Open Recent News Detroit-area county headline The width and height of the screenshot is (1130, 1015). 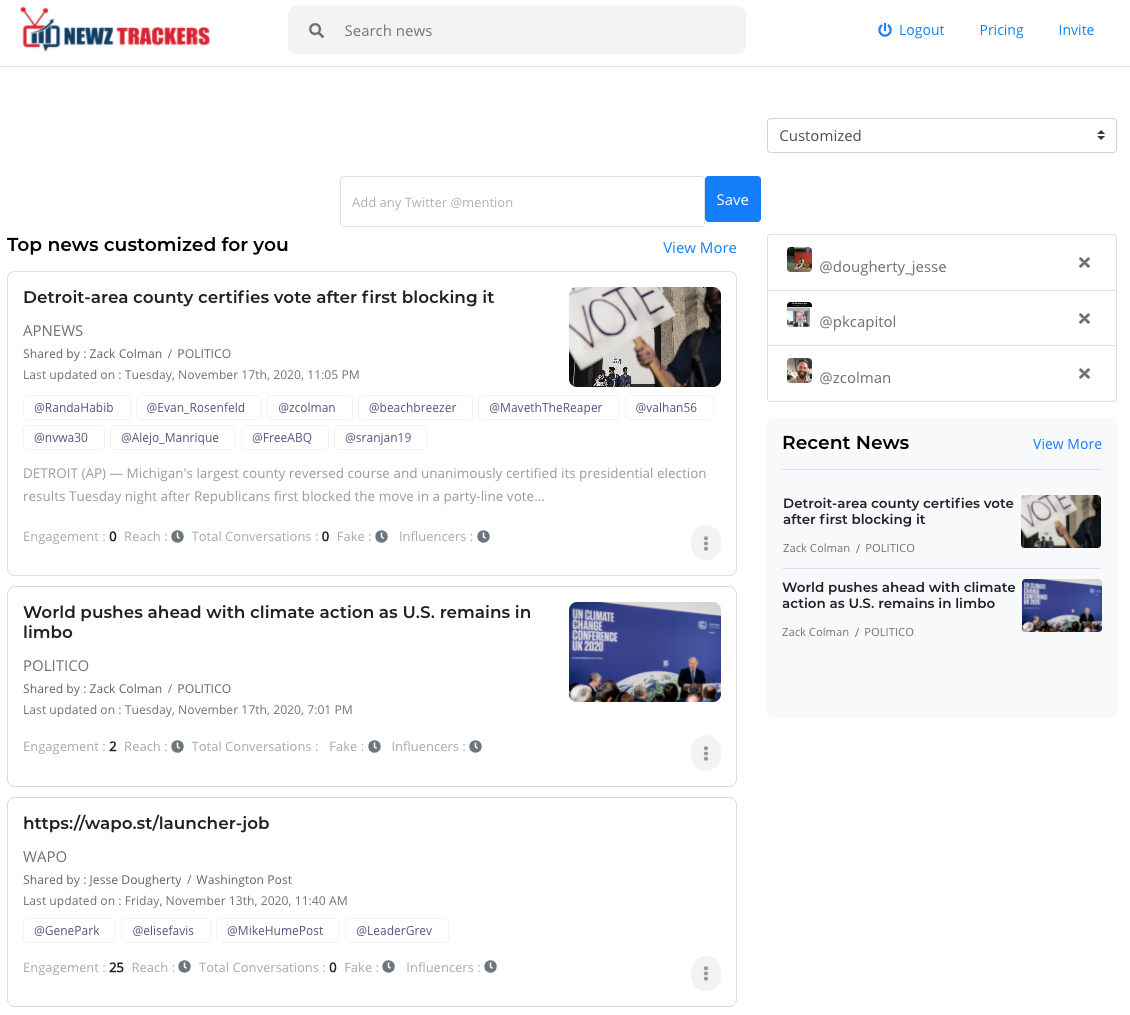[898, 511]
